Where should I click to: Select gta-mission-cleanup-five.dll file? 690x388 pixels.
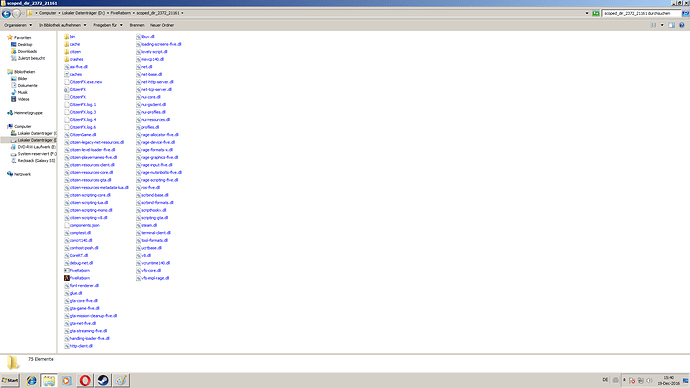[91, 316]
